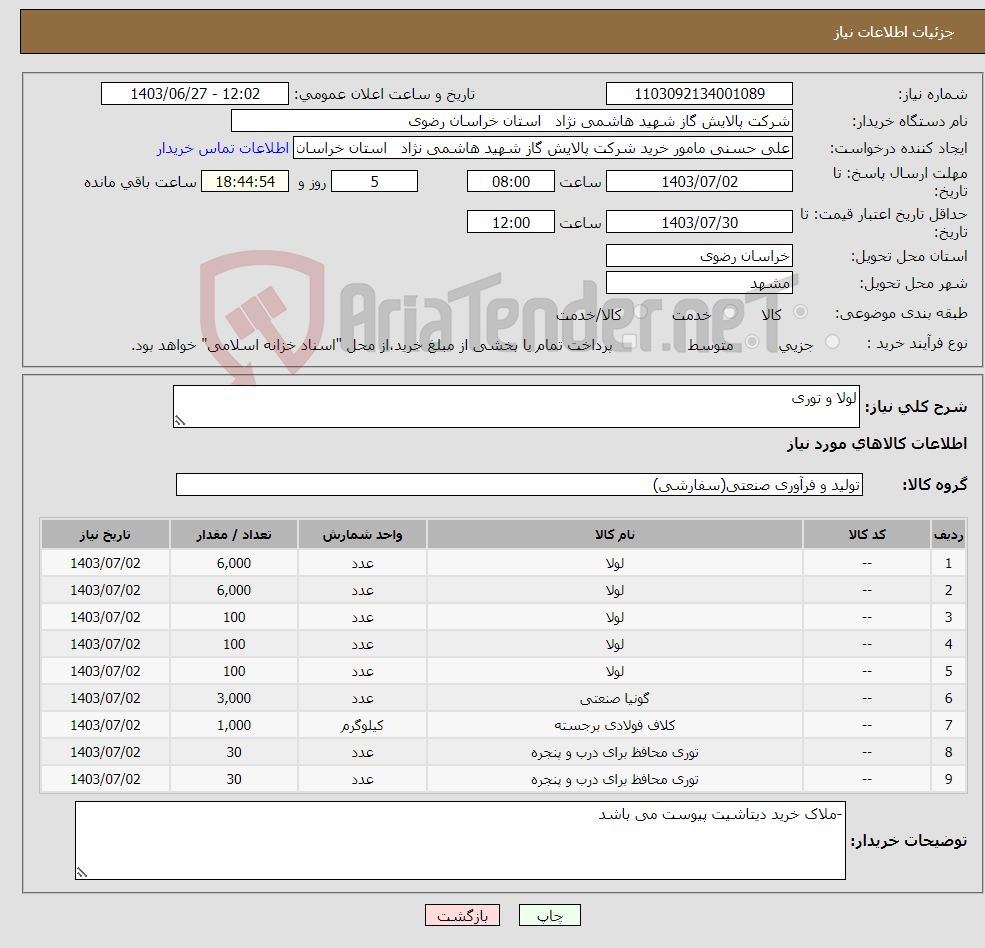Image resolution: width=985 pixels, height=948 pixels.
Task: Click the response deadline time 08:00 field
Action: (511, 182)
